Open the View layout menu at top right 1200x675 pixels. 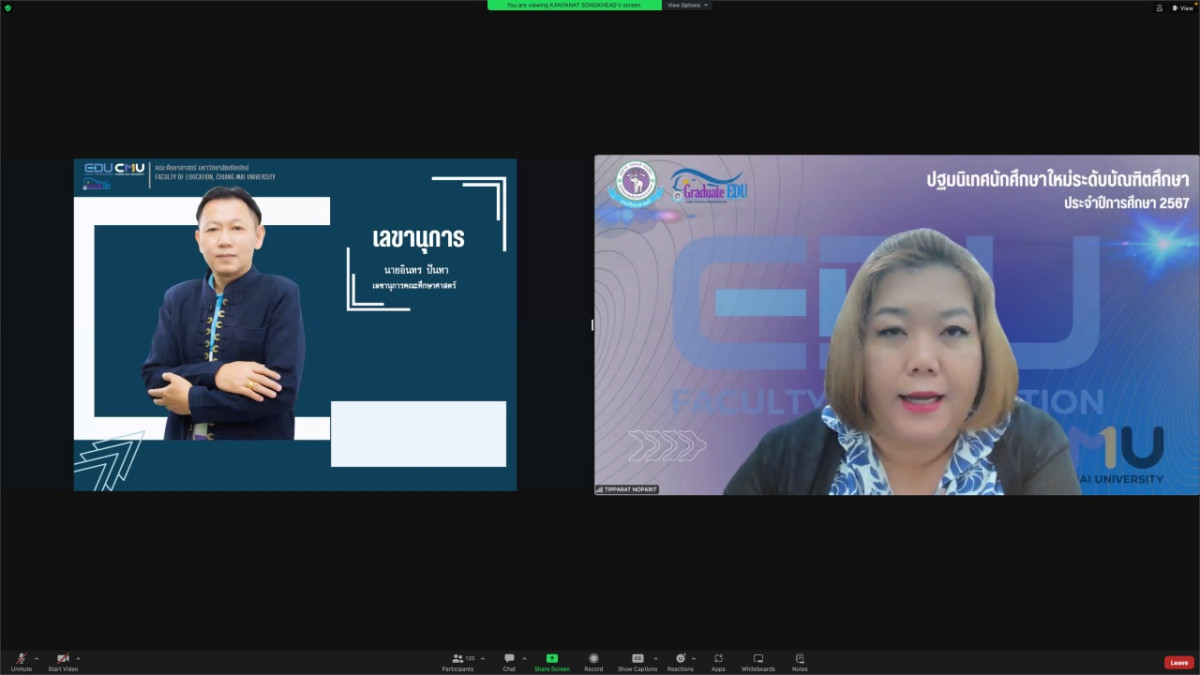(x=1183, y=7)
